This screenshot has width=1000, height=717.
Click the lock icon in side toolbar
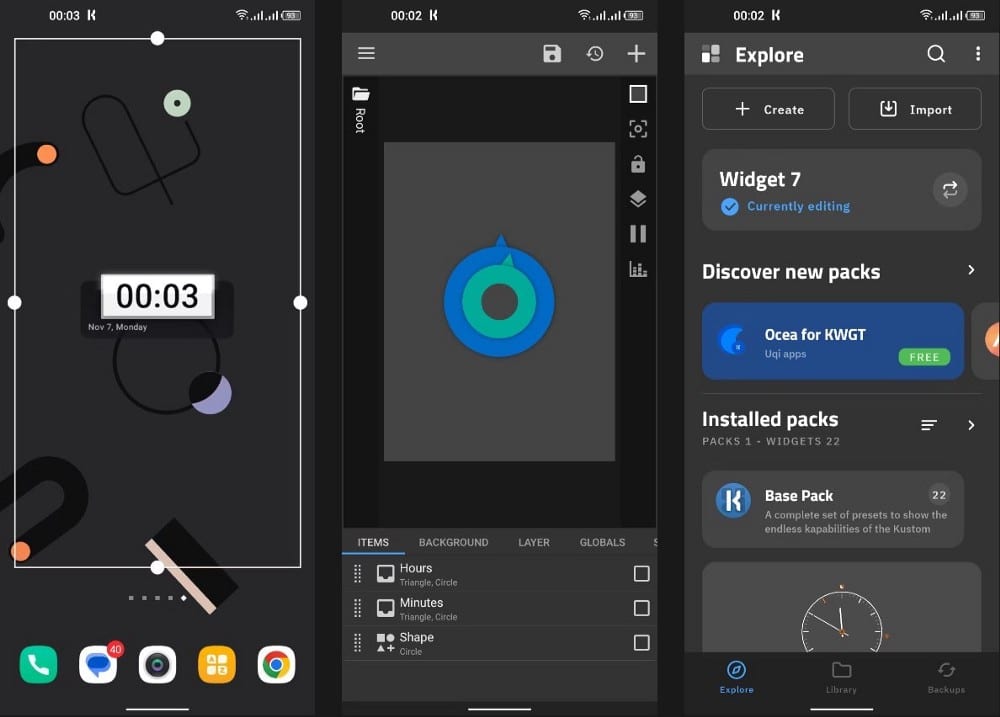coord(638,164)
